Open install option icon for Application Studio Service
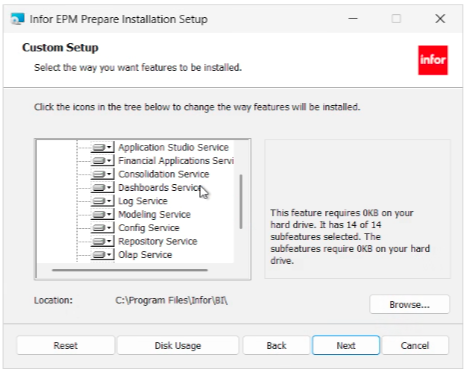The width and height of the screenshot is (466, 371). 102,147
